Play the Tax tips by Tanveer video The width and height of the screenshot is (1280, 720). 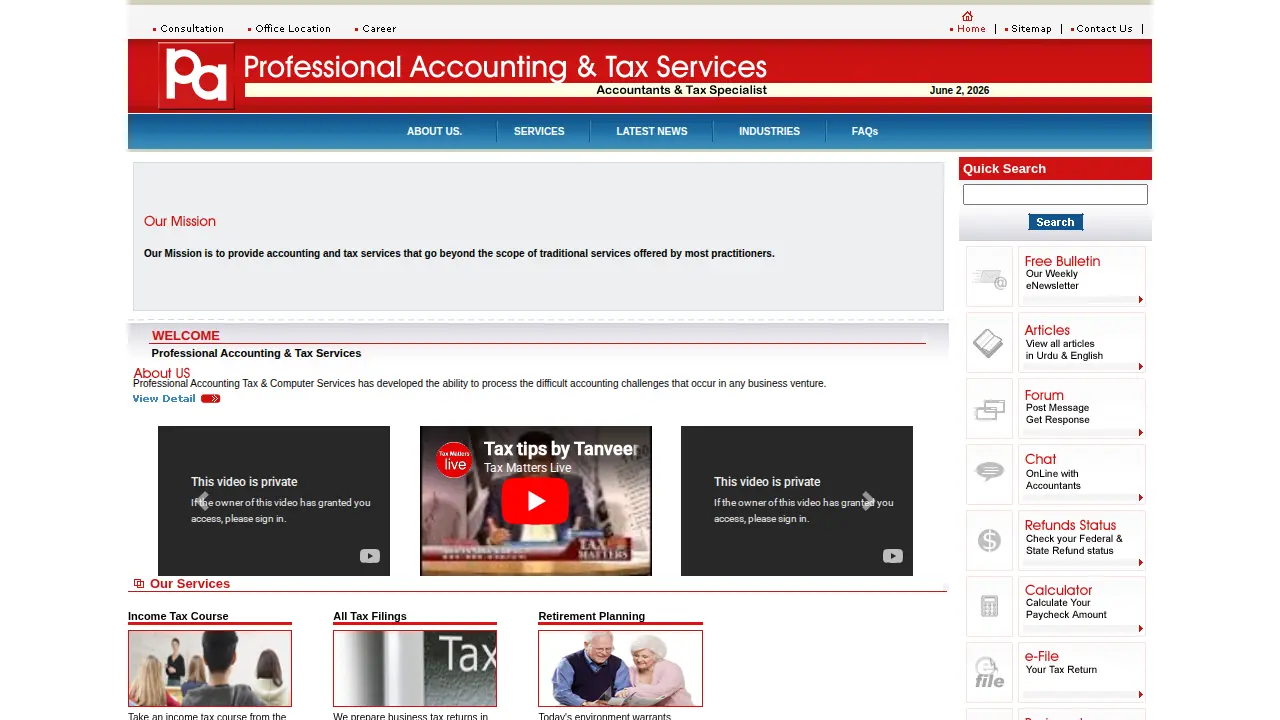(535, 501)
